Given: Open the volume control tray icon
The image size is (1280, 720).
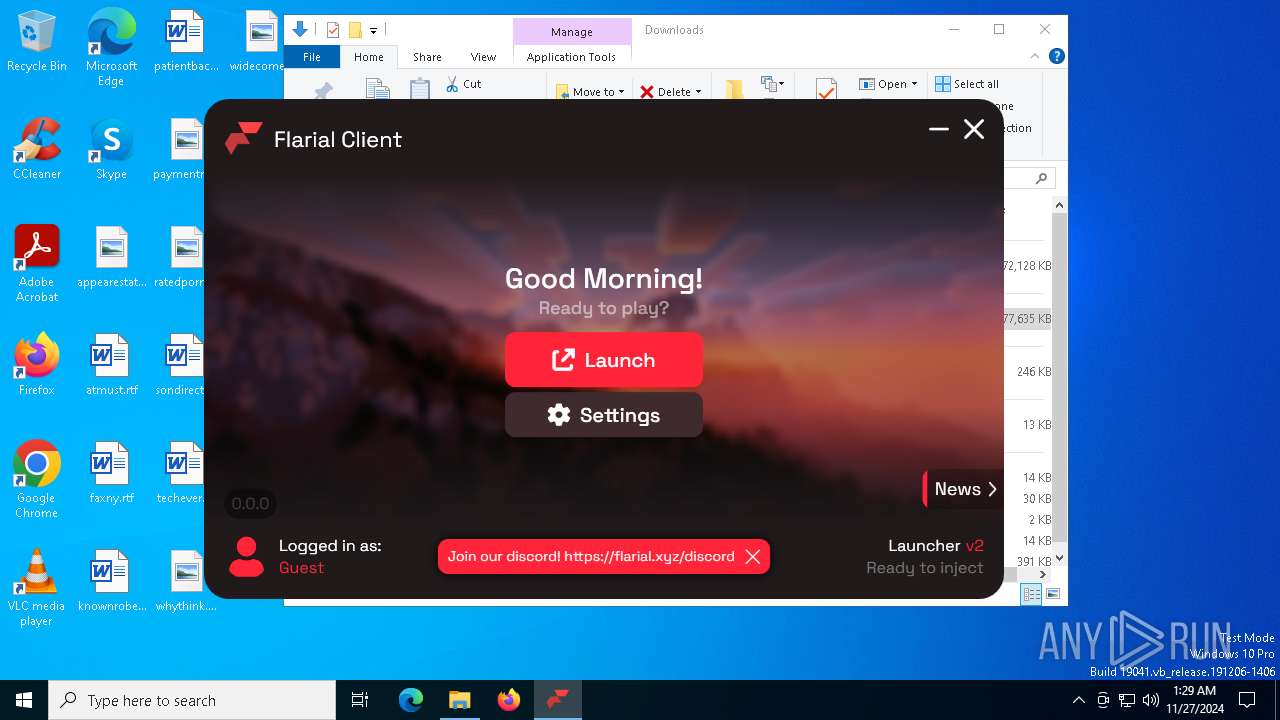Looking at the screenshot, I should tap(1151, 700).
